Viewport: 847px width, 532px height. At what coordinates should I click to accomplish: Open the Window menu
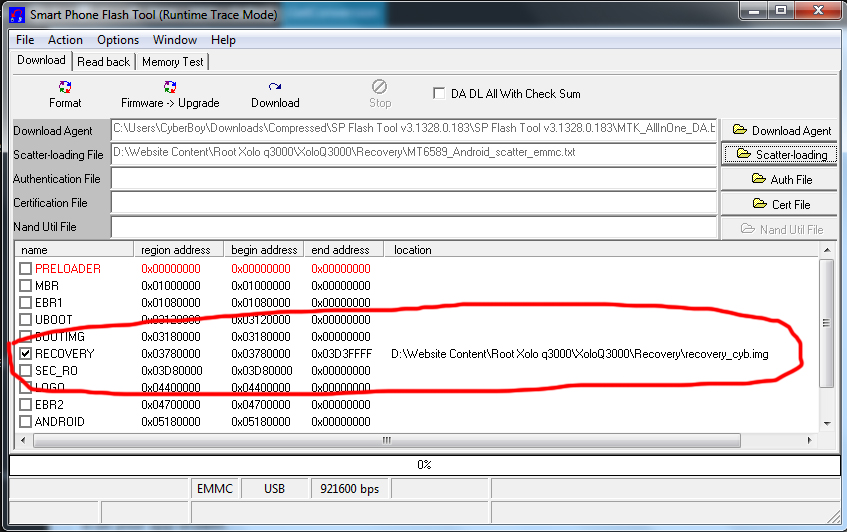tap(175, 40)
